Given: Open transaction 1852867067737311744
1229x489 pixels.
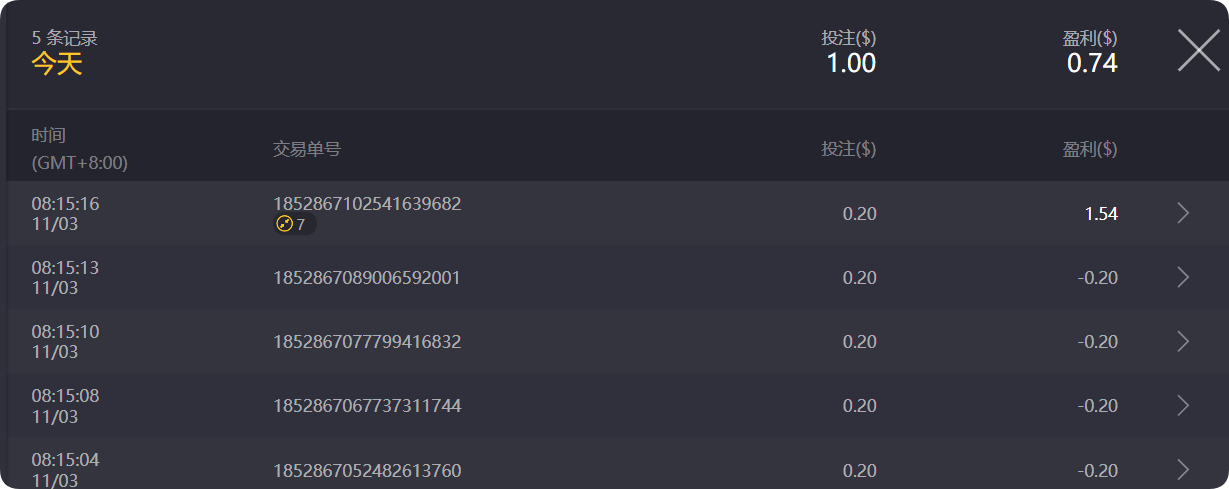Looking at the screenshot, I should point(367,405).
